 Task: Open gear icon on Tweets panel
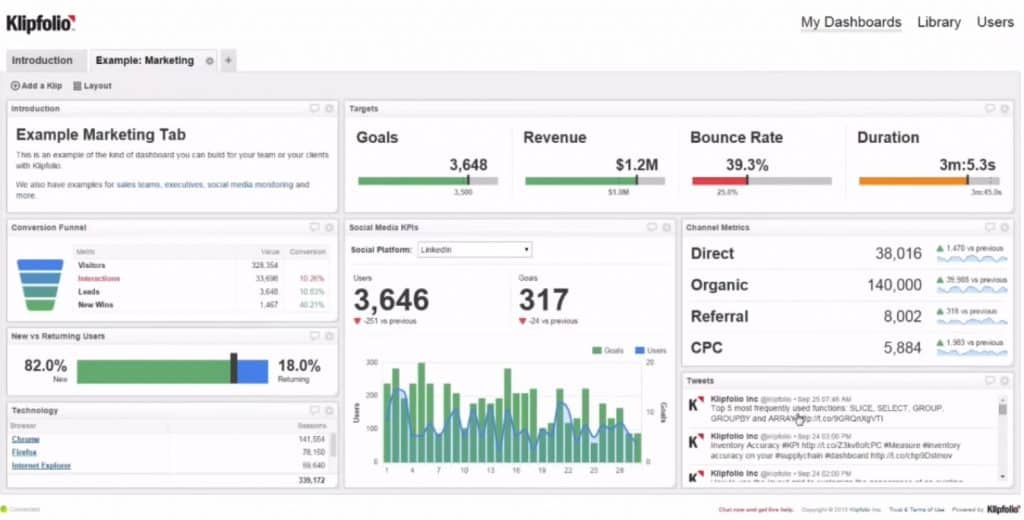click(1004, 380)
